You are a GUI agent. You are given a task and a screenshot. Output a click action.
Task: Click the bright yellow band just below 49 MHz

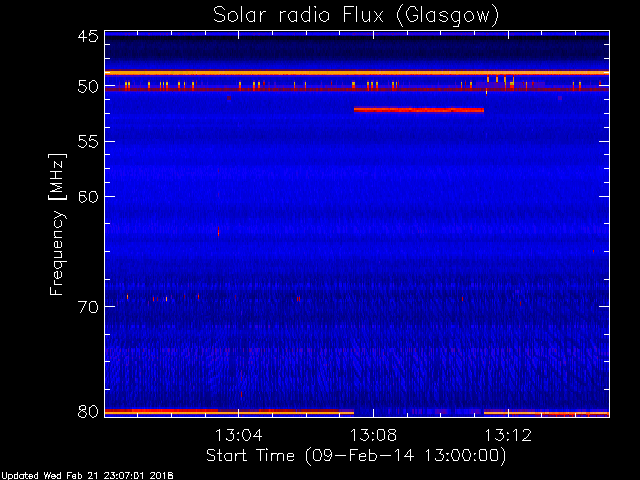click(x=357, y=73)
